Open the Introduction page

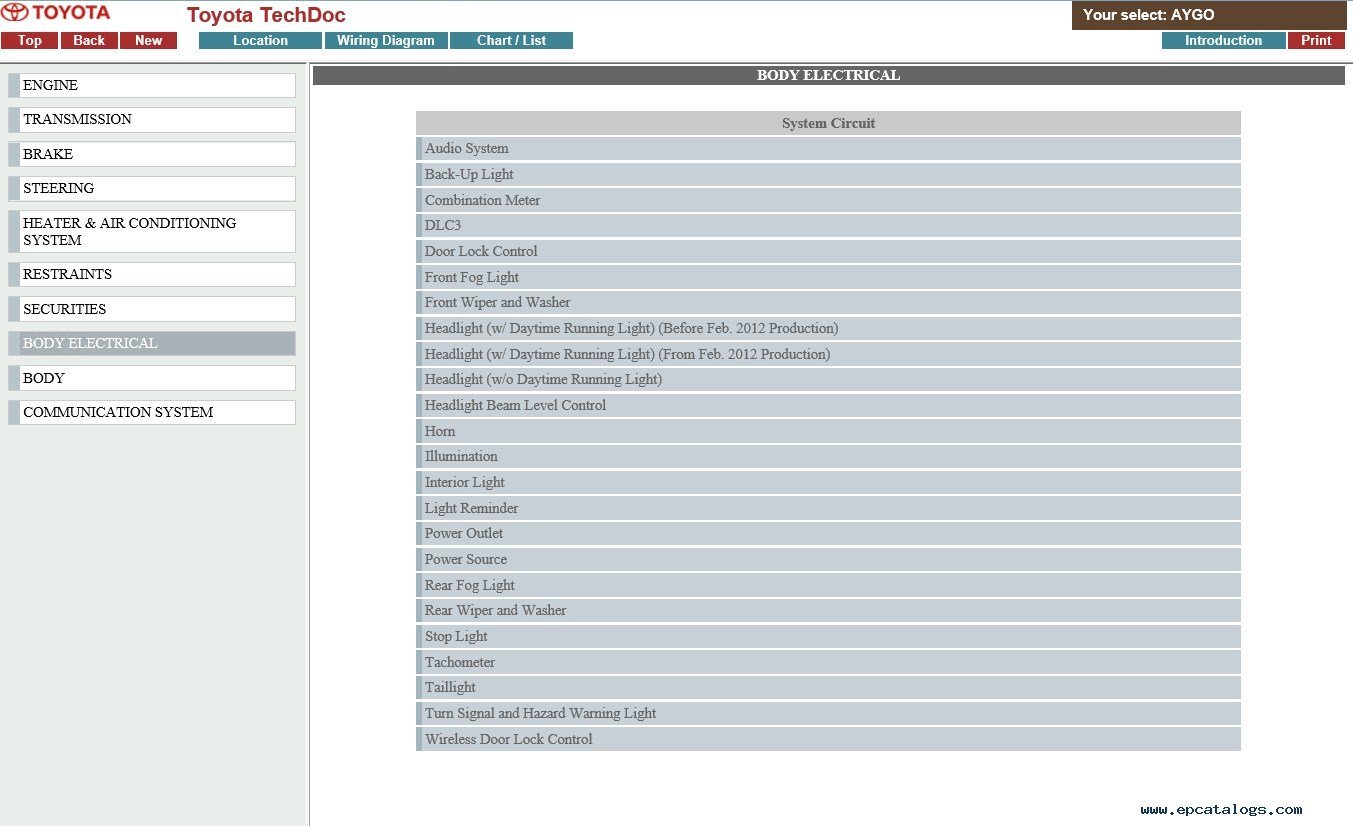(x=1223, y=41)
